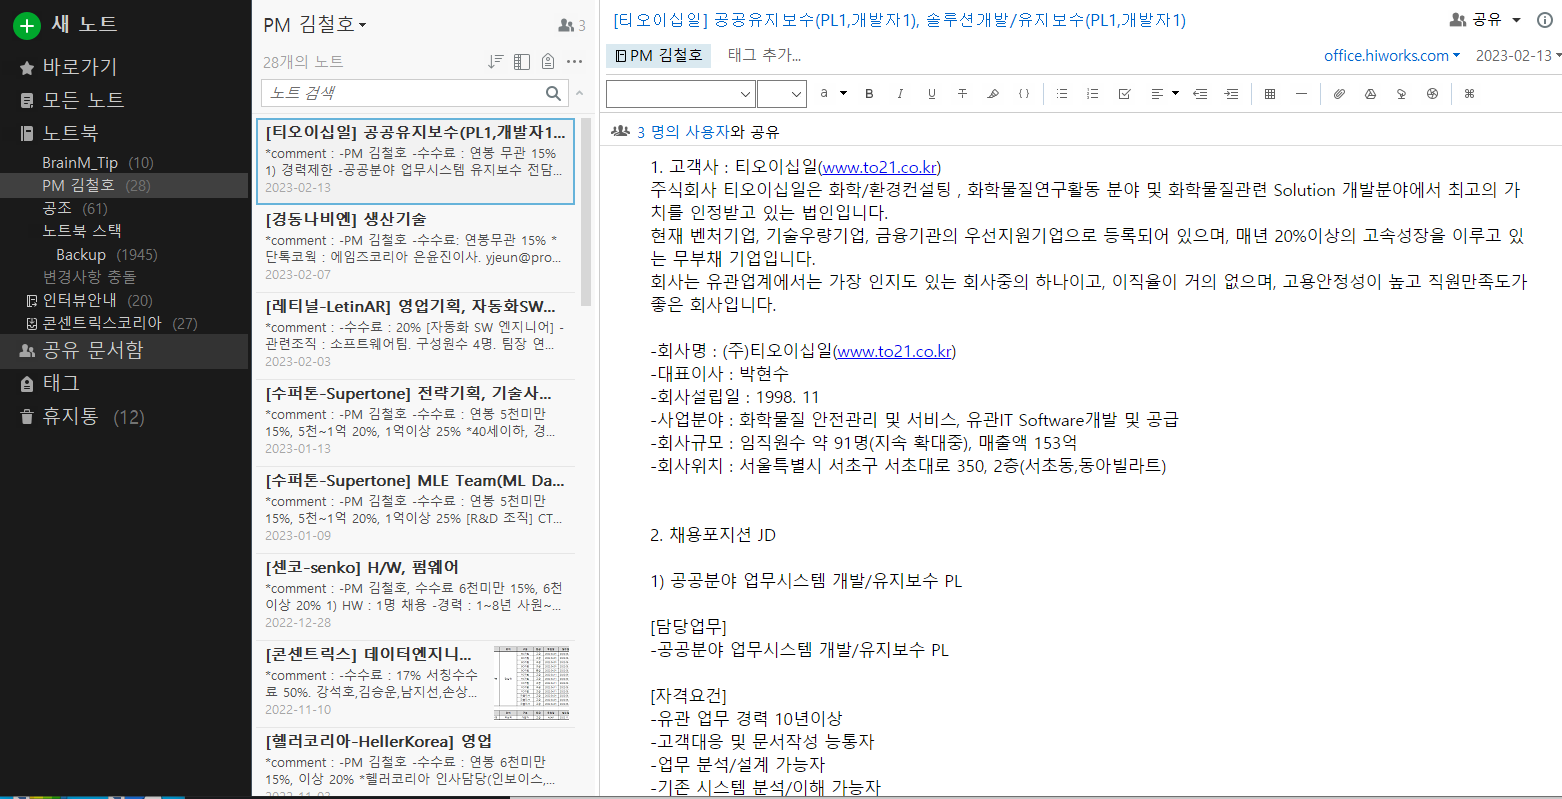
Task: Click the note title text
Action: [900, 20]
